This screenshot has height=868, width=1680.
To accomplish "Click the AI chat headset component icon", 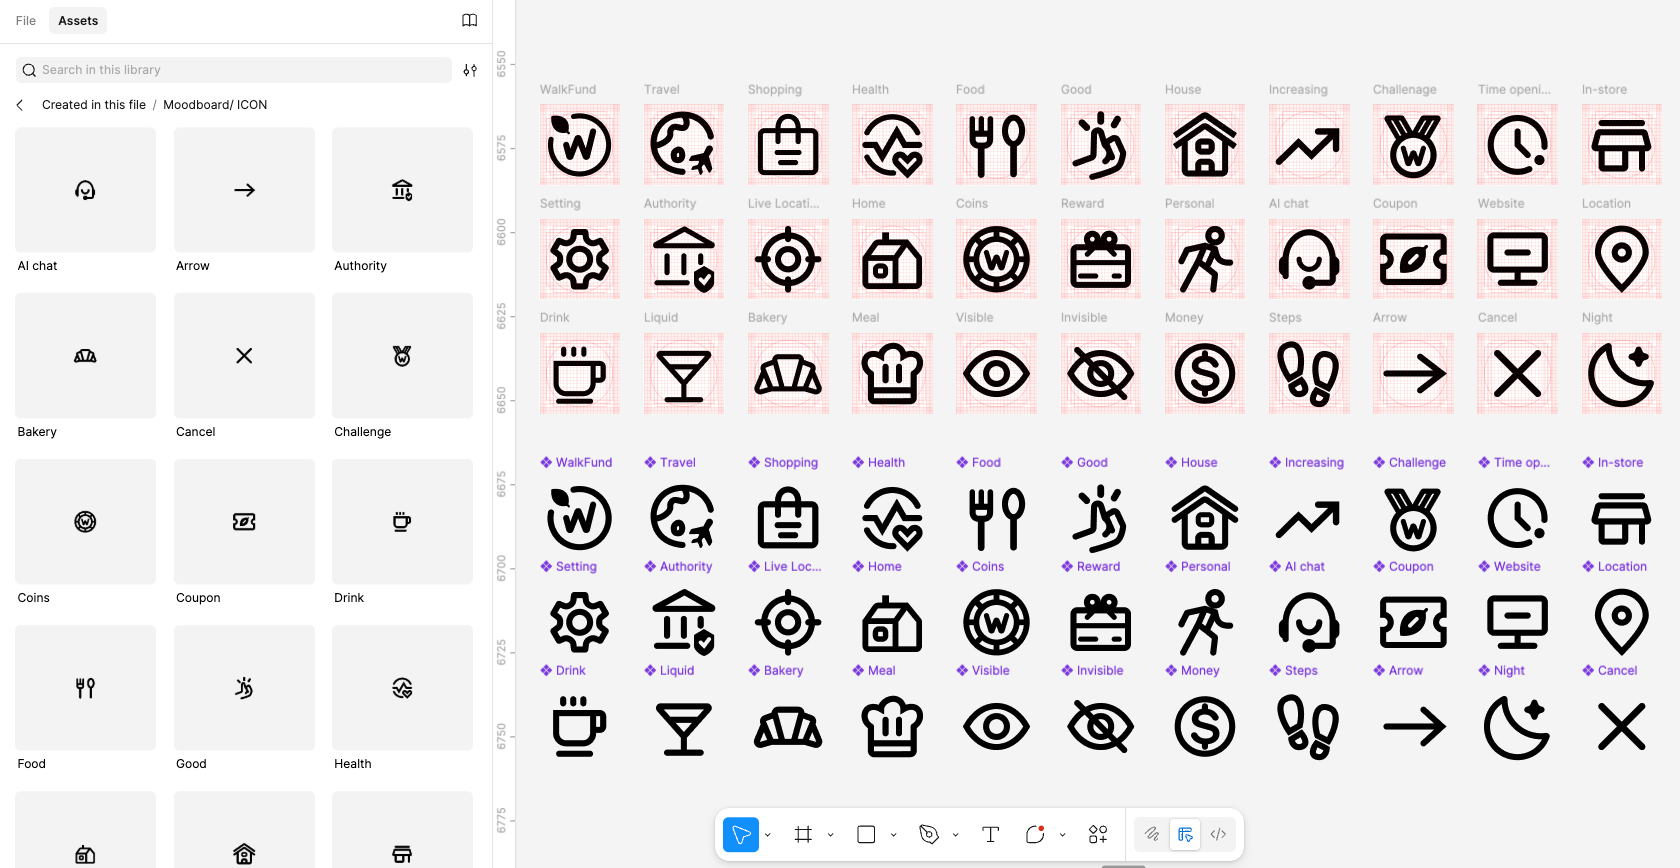I will pos(1309,622).
